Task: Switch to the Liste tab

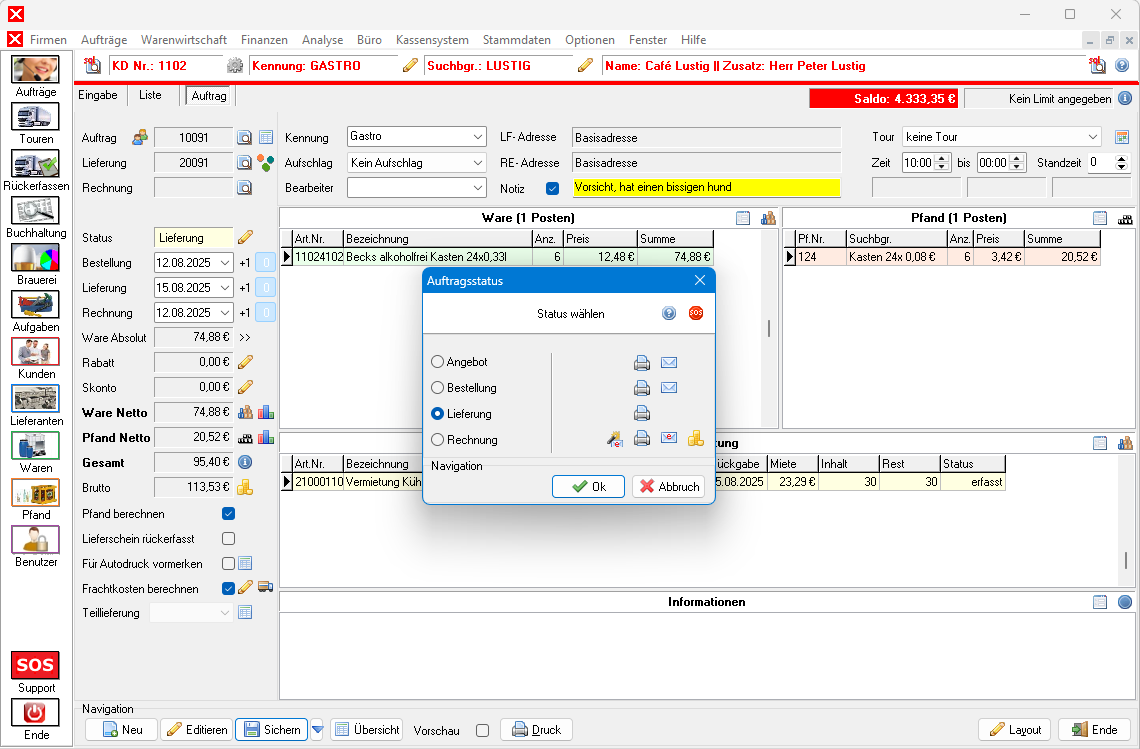Action: pyautogui.click(x=150, y=95)
